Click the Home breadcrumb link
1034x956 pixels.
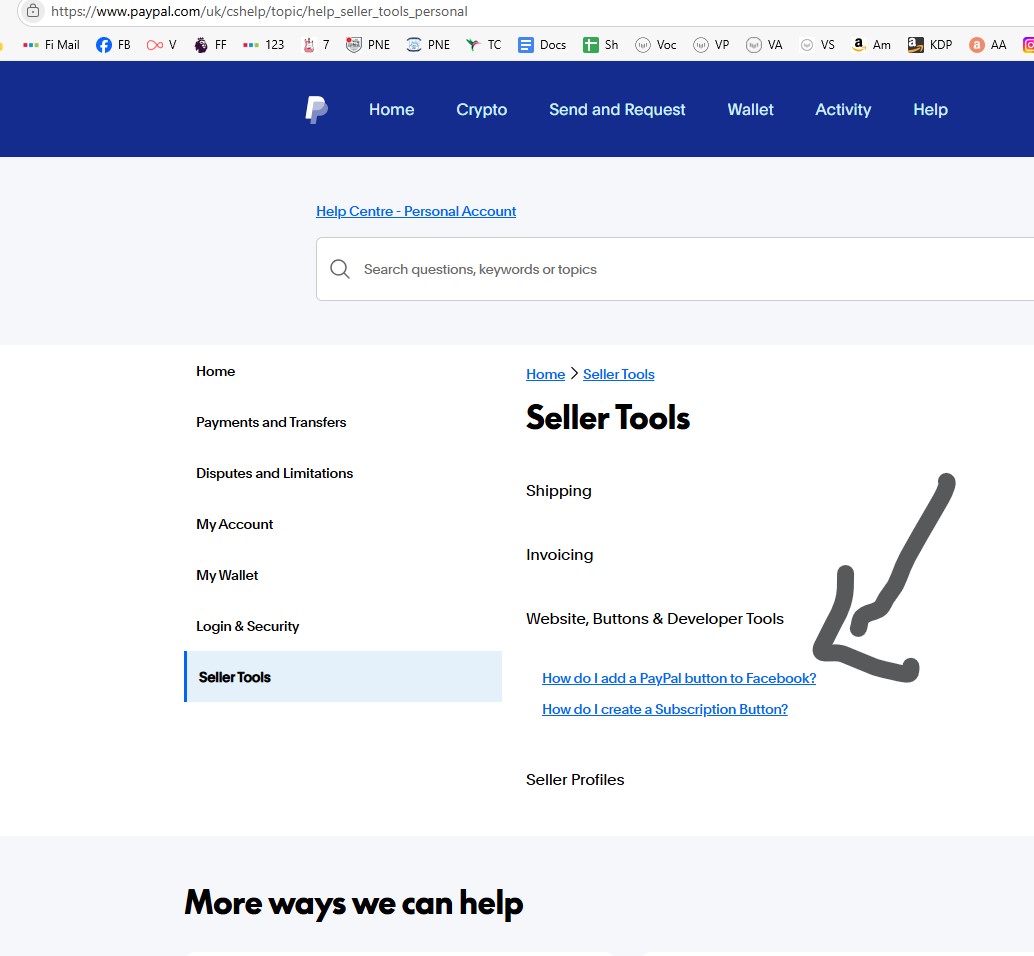545,374
